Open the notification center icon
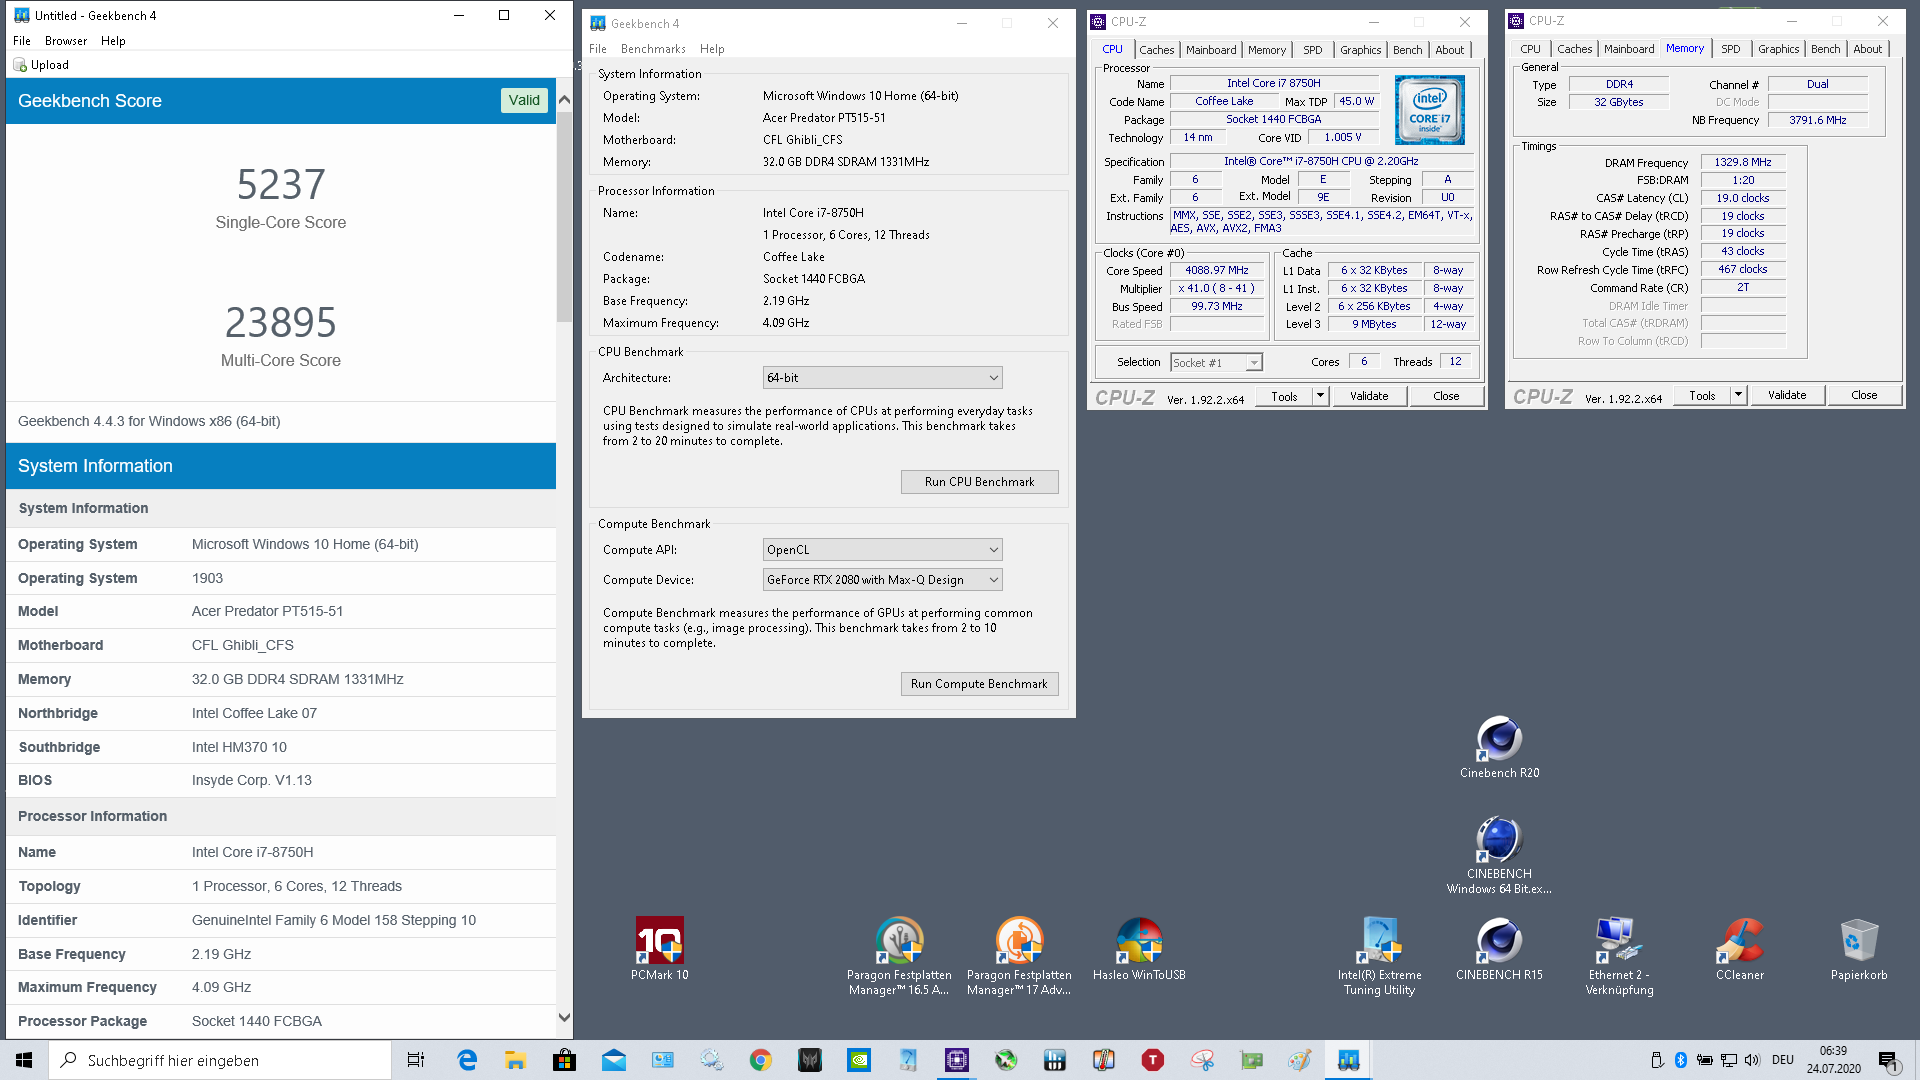Image resolution: width=1920 pixels, height=1080 pixels. point(1889,1061)
